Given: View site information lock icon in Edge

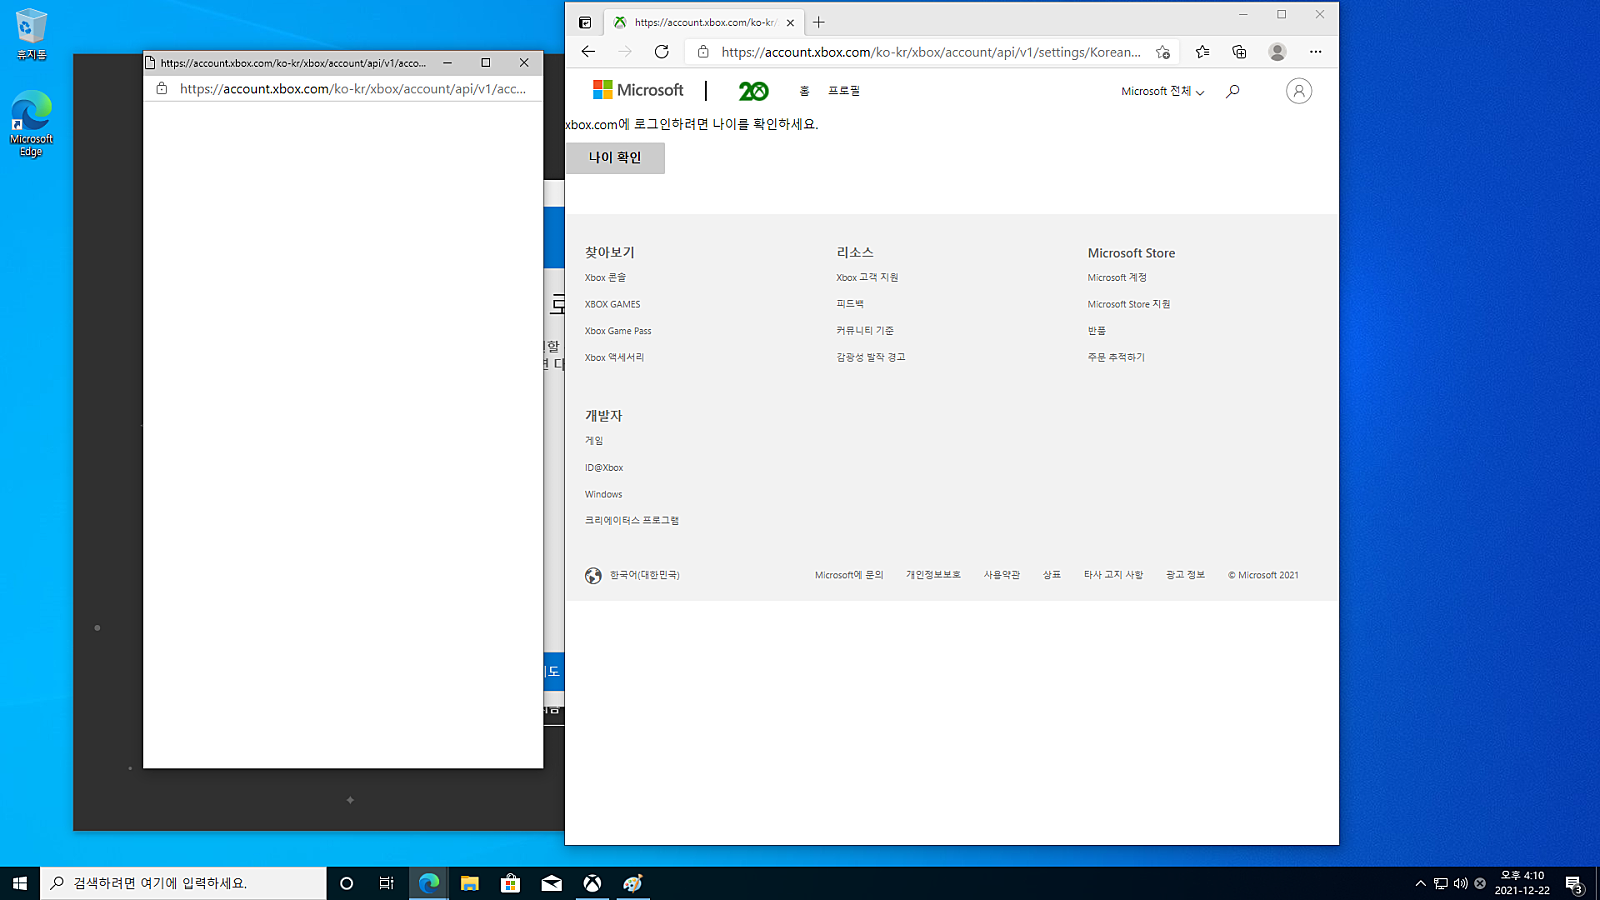Looking at the screenshot, I should click(703, 52).
